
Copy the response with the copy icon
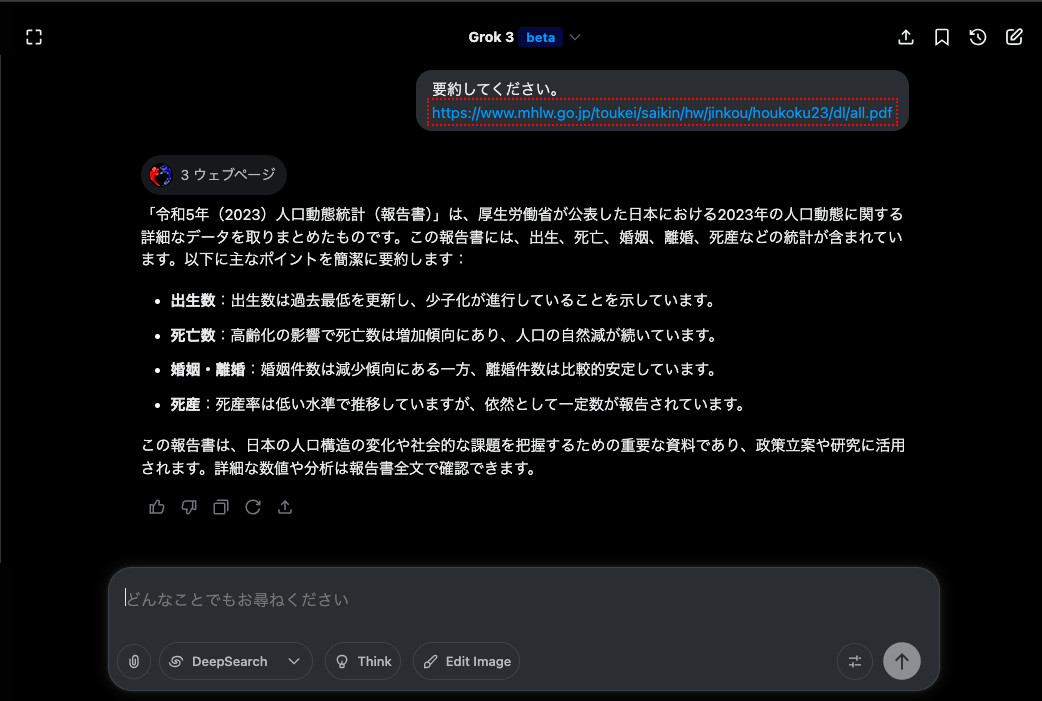[x=221, y=507]
